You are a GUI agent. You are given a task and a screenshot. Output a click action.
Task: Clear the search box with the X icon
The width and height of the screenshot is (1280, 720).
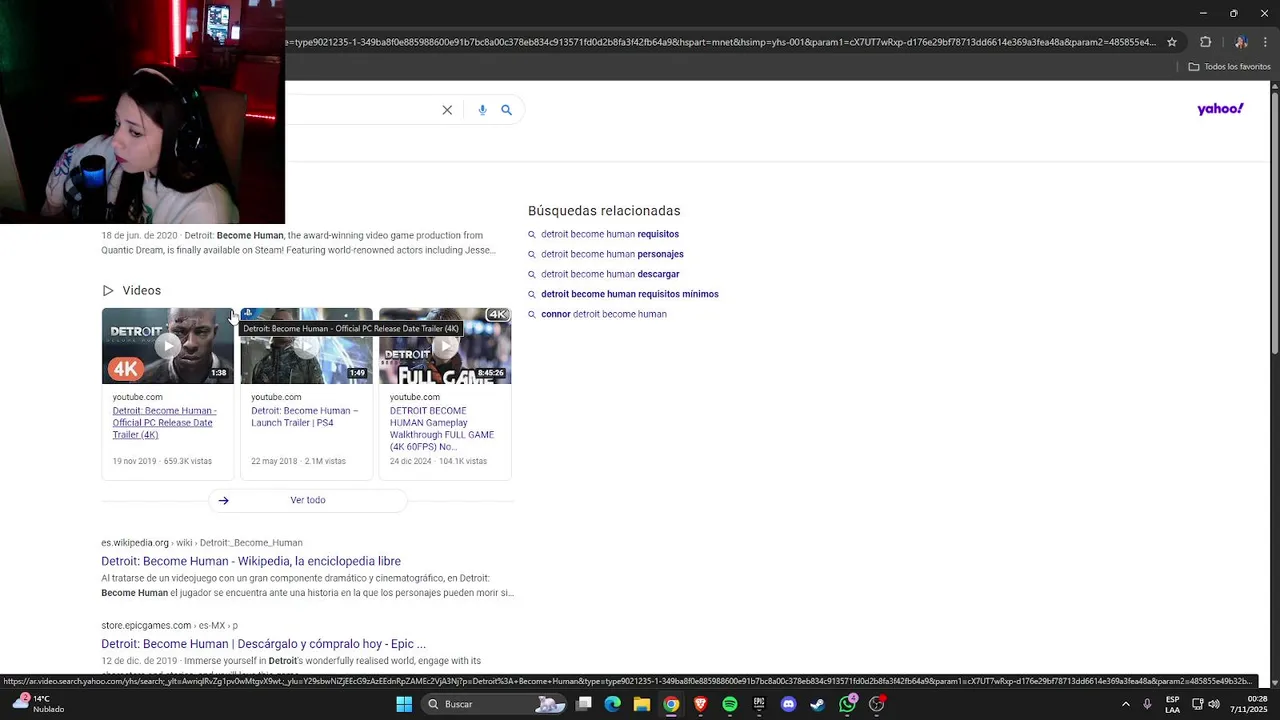(447, 110)
